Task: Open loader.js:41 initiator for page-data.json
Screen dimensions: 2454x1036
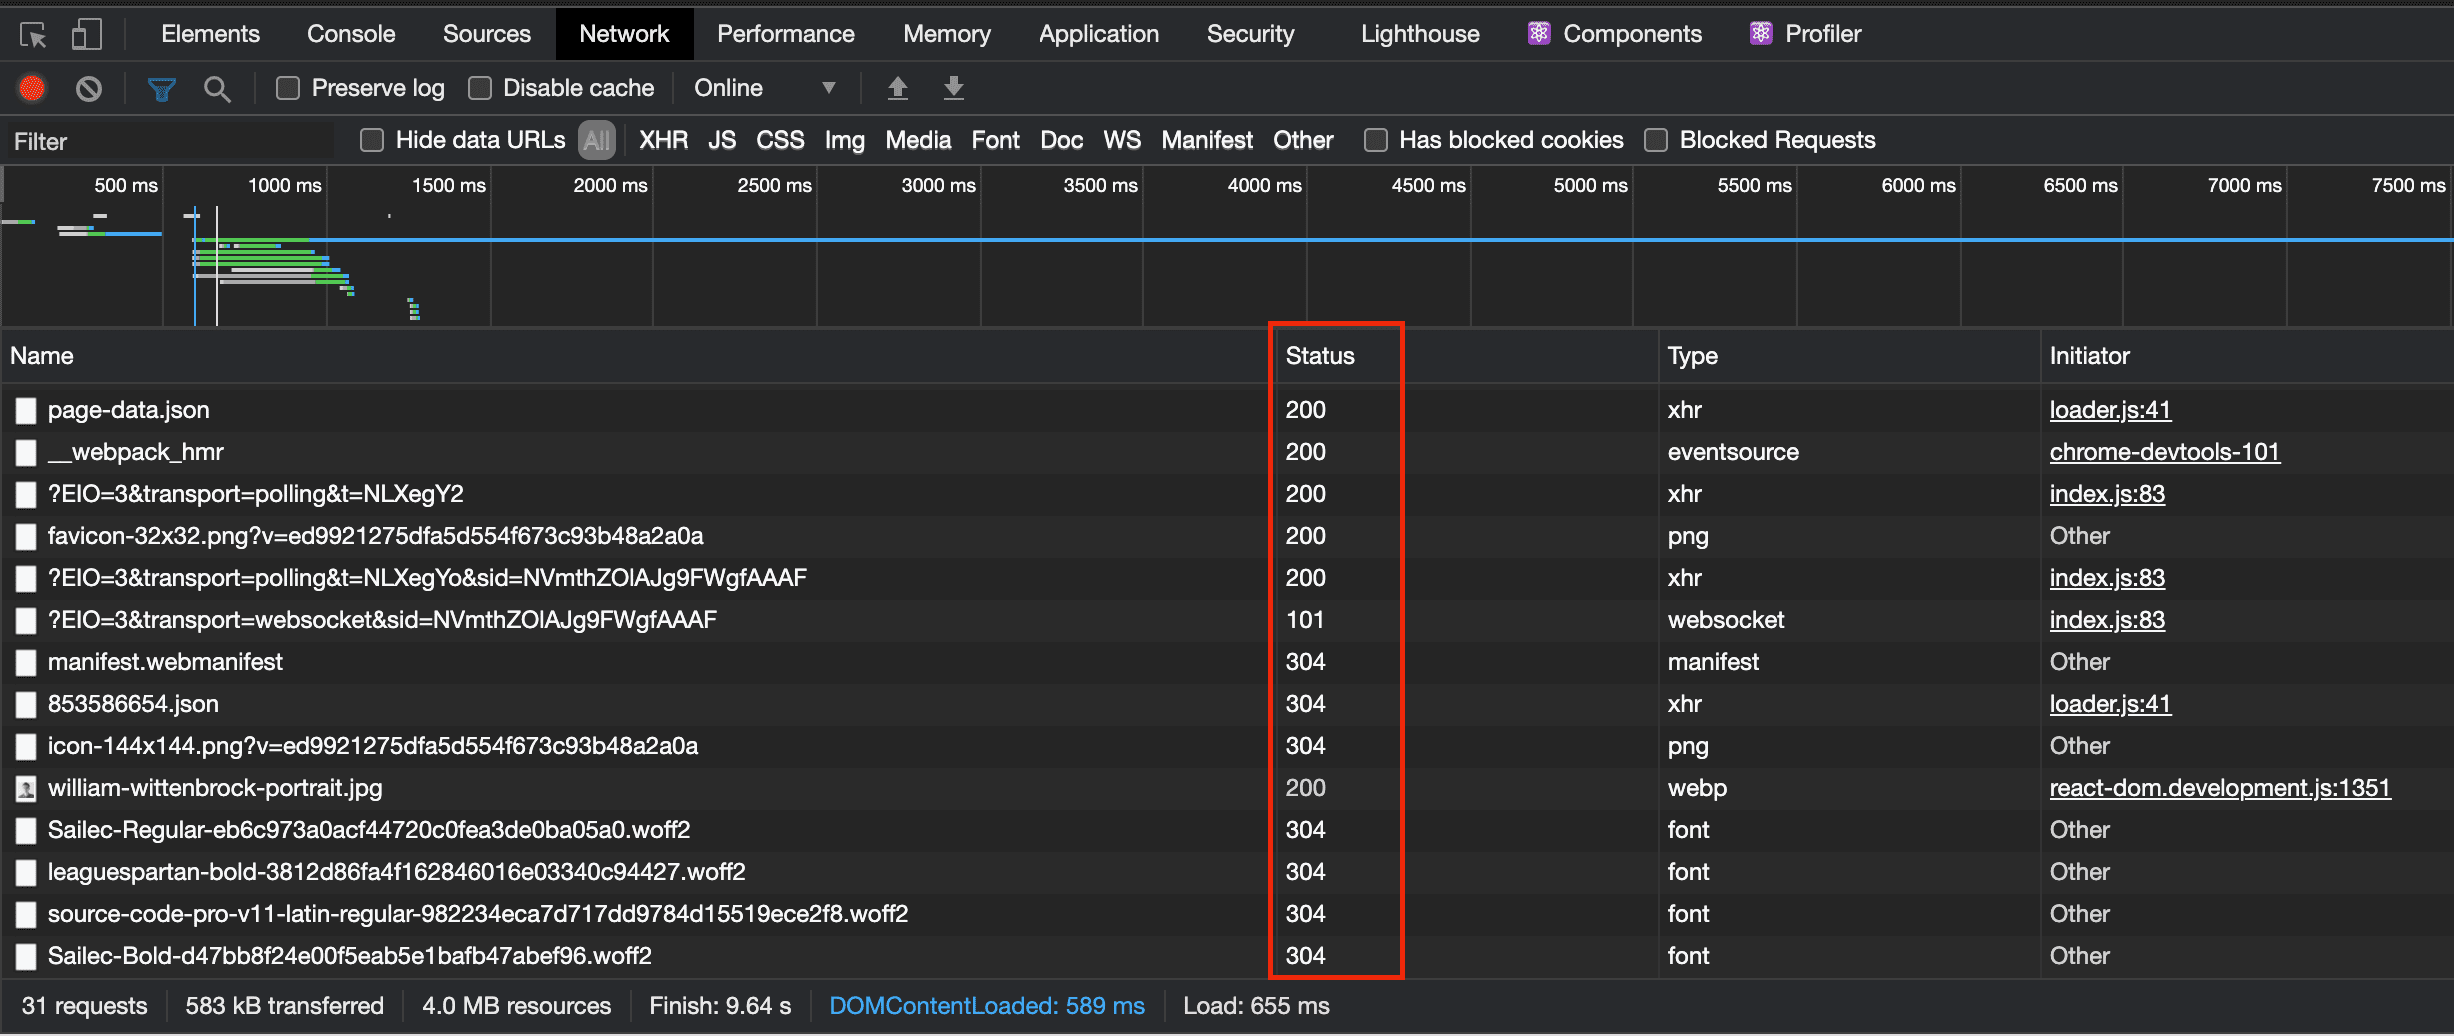Action: [2110, 411]
